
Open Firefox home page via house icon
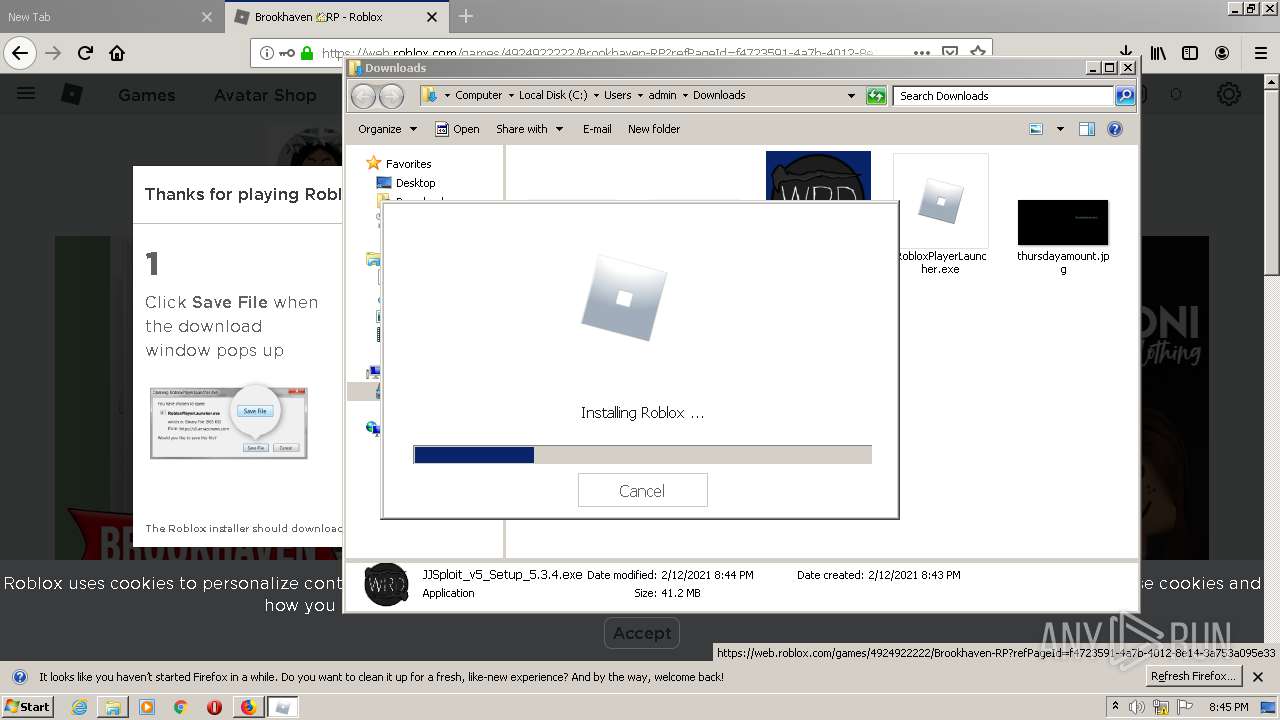click(117, 53)
